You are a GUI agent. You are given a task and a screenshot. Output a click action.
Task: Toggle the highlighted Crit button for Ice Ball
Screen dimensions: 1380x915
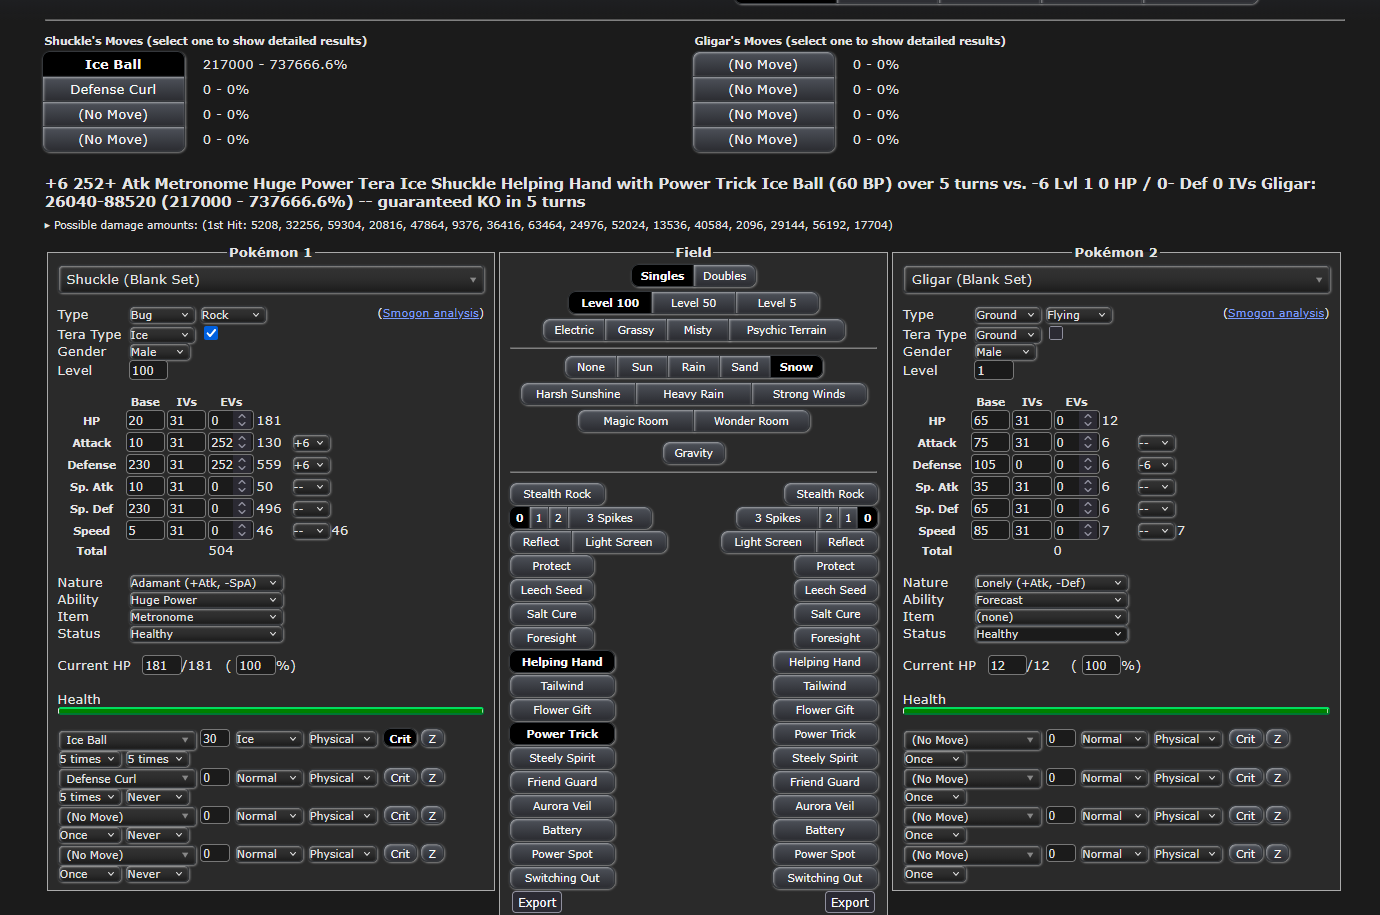click(x=400, y=739)
